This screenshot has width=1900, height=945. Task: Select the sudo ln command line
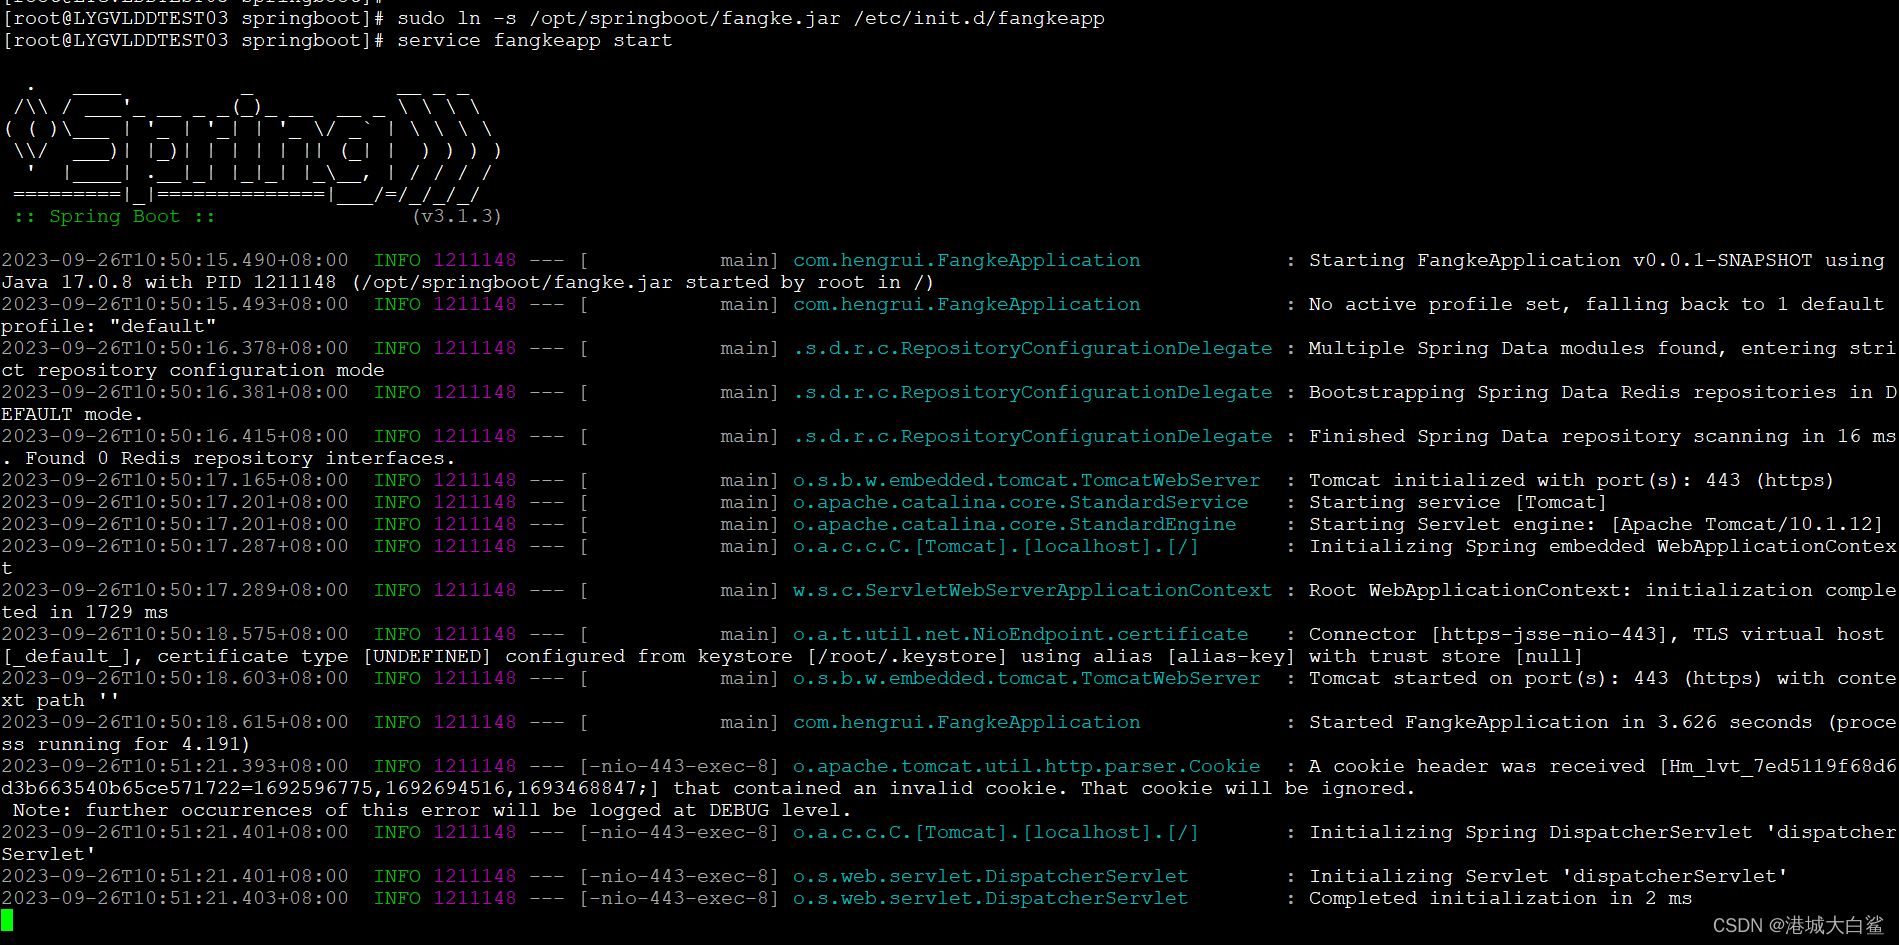(750, 17)
